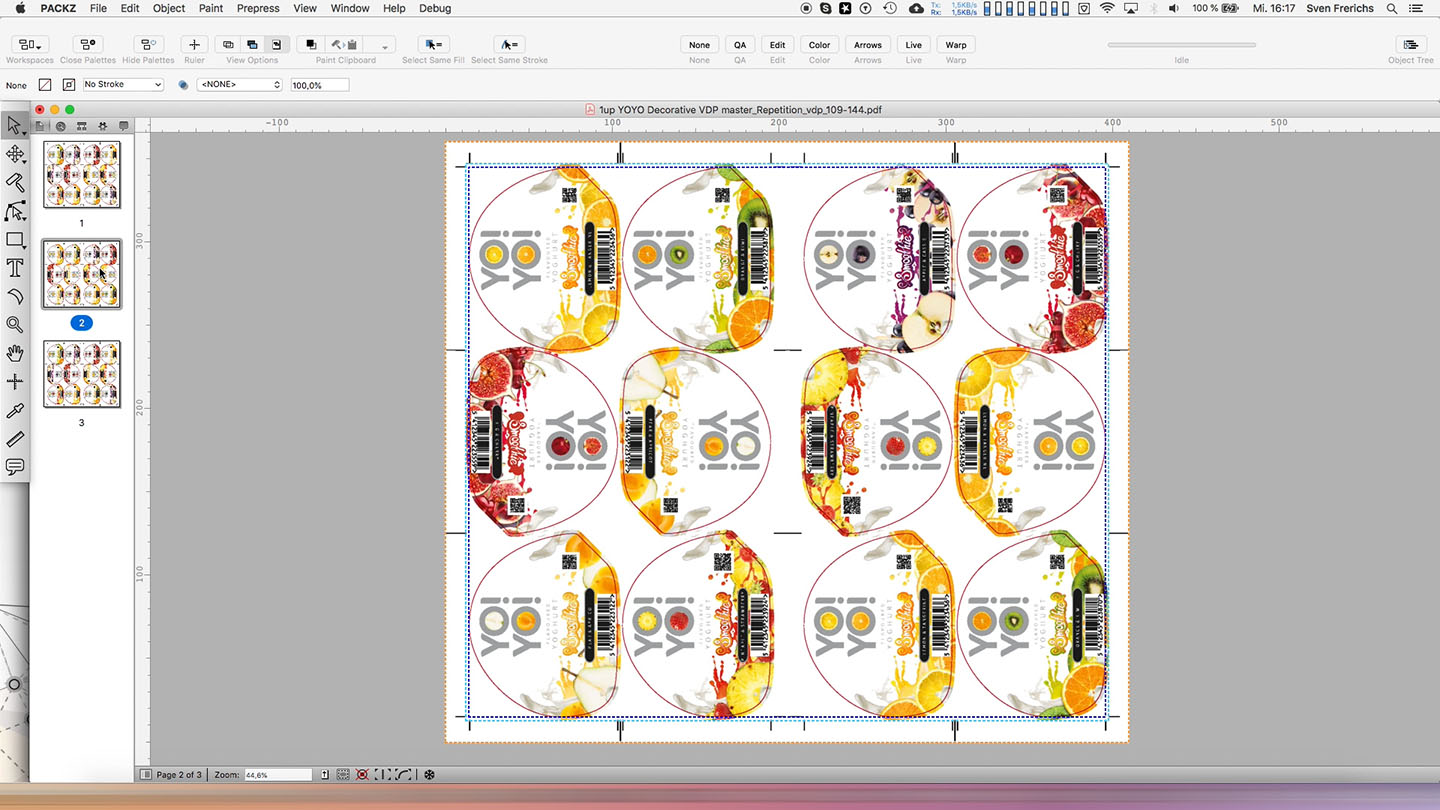Toggle the stroke swatch box
This screenshot has height=810, width=1440.
tap(69, 85)
